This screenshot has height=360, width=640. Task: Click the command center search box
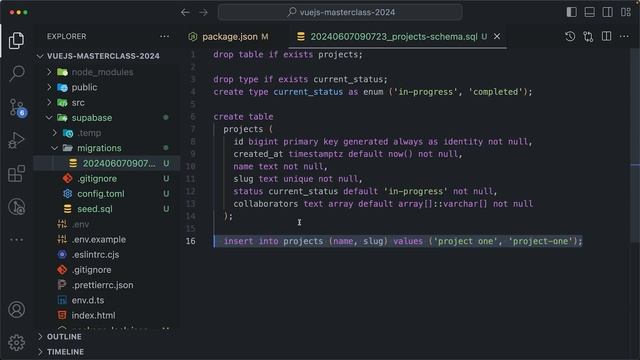[x=340, y=12]
